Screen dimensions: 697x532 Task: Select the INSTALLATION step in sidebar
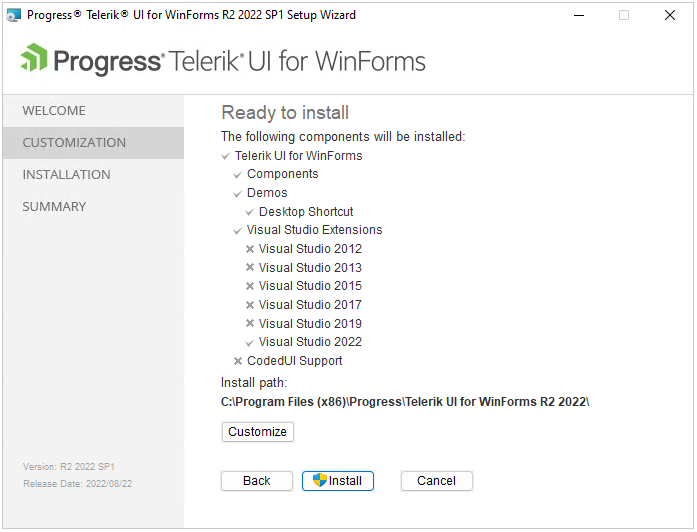point(93,175)
